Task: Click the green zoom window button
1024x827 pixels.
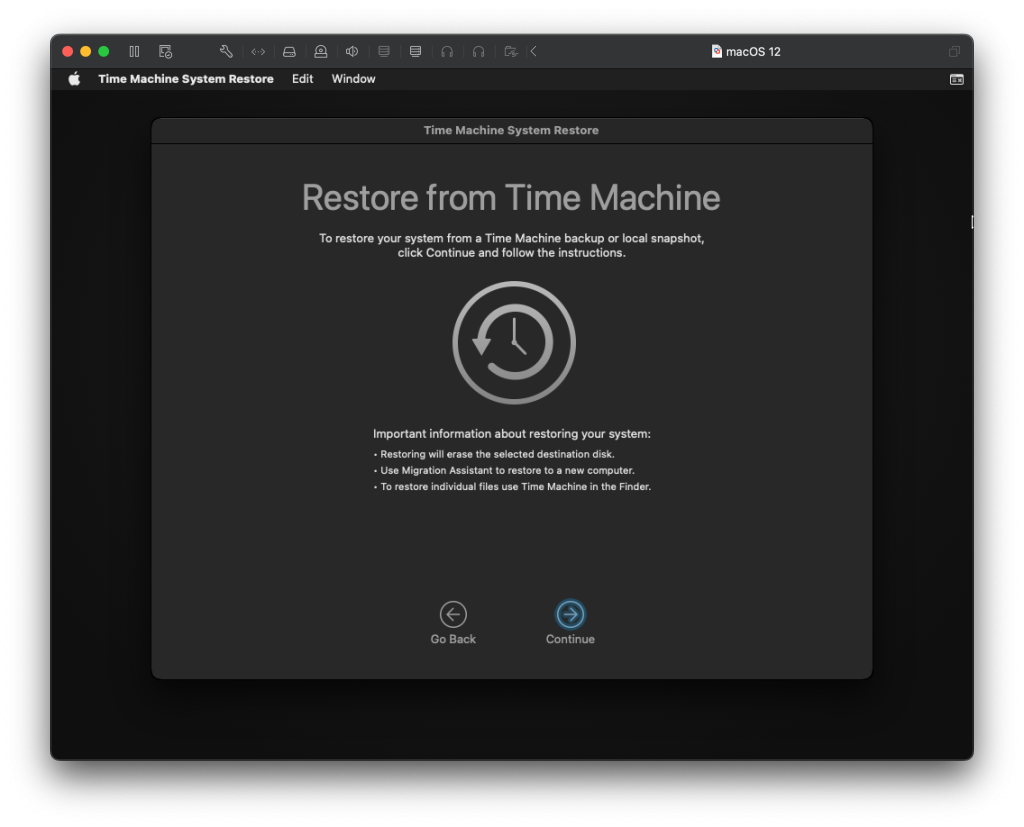Action: 103,51
